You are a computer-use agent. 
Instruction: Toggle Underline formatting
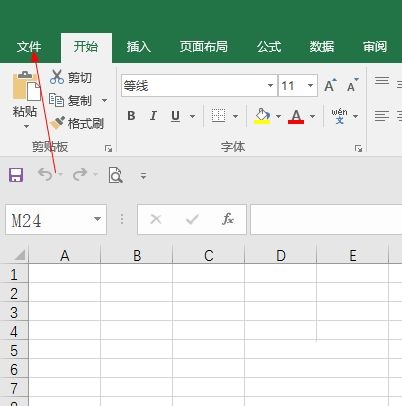point(175,116)
